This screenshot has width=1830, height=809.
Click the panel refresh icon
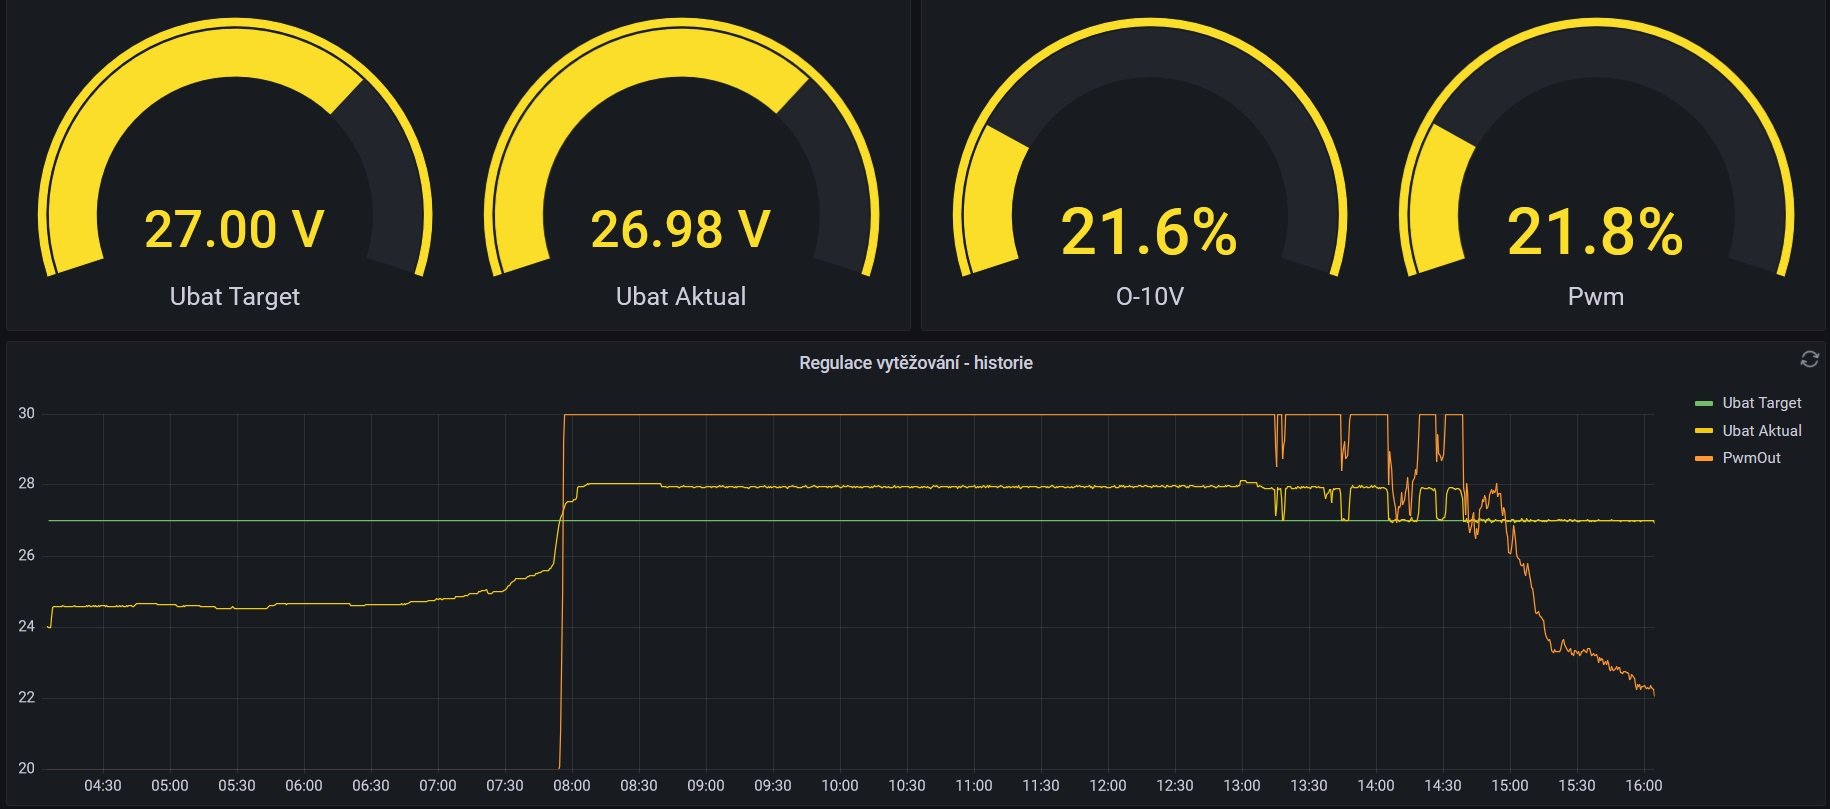[x=1809, y=359]
